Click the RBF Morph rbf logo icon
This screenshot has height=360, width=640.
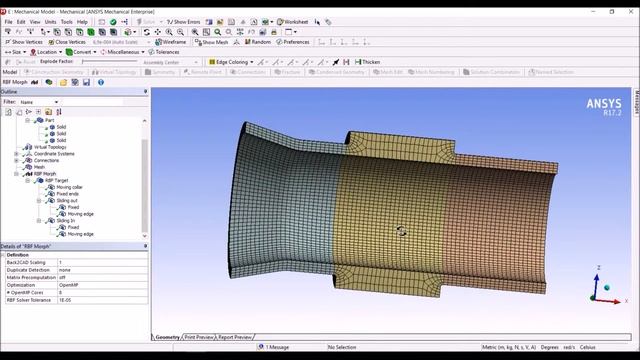pos(35,82)
